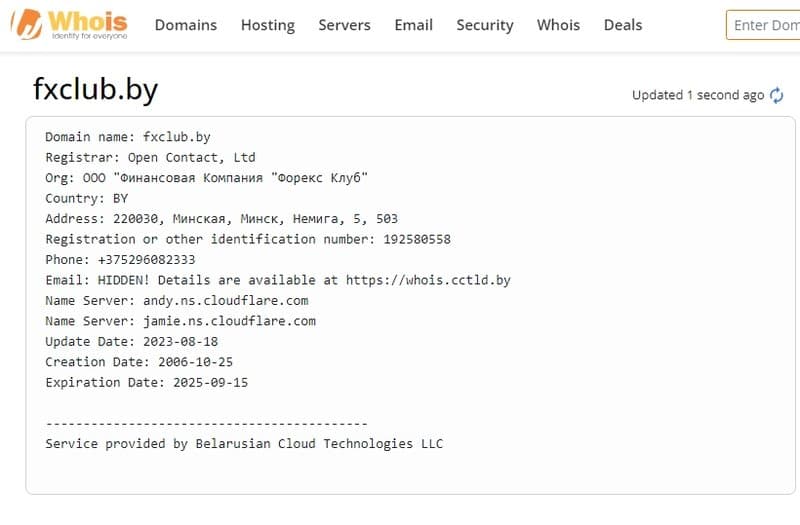Viewport: 800px width, 525px height.
Task: Click the fxclub.by page heading
Action: click(x=95, y=90)
